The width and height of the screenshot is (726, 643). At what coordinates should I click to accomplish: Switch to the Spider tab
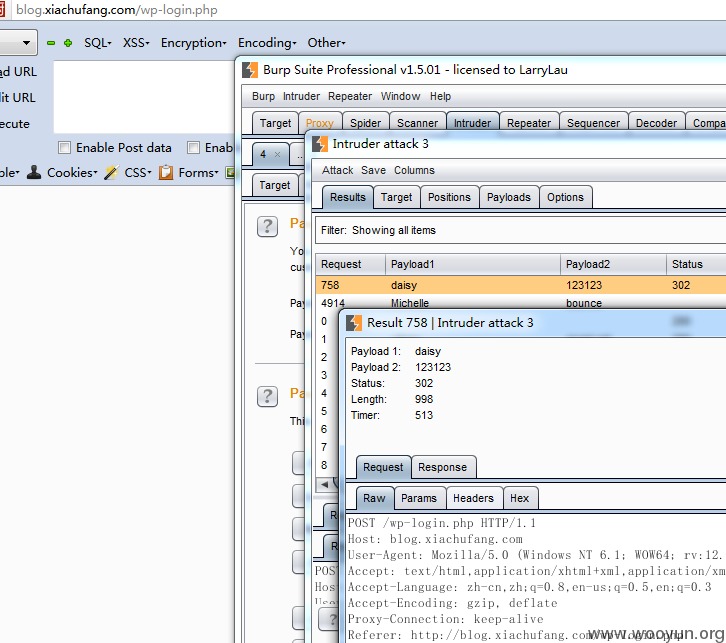pos(365,123)
